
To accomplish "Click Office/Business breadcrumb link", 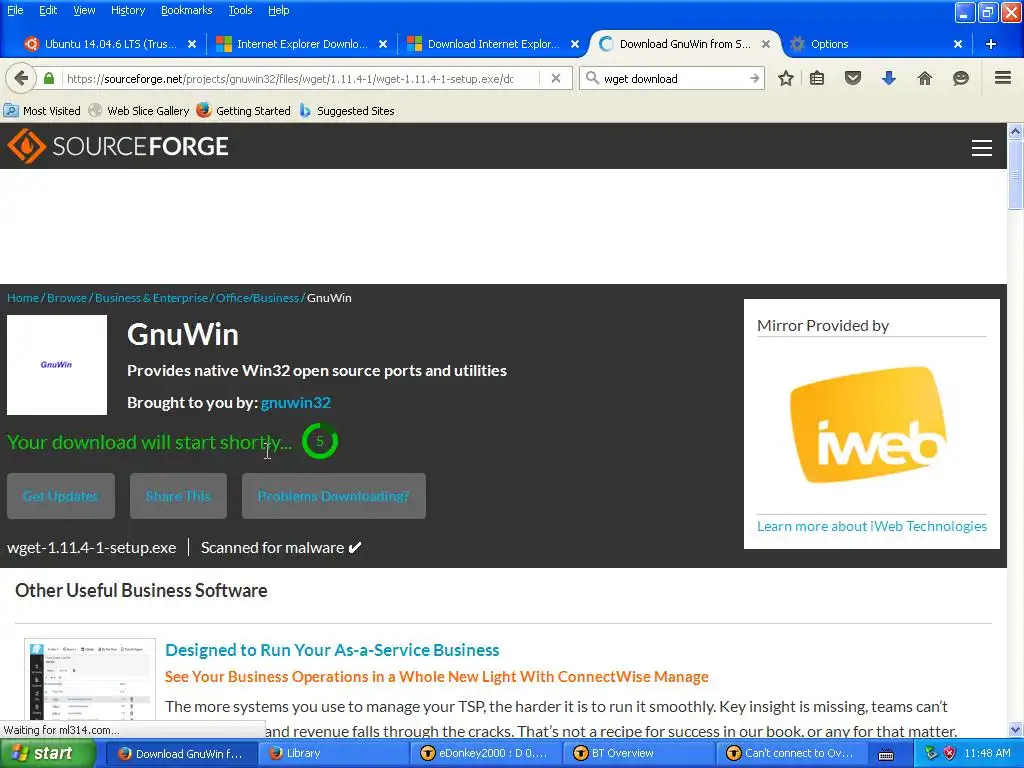I will tap(257, 298).
